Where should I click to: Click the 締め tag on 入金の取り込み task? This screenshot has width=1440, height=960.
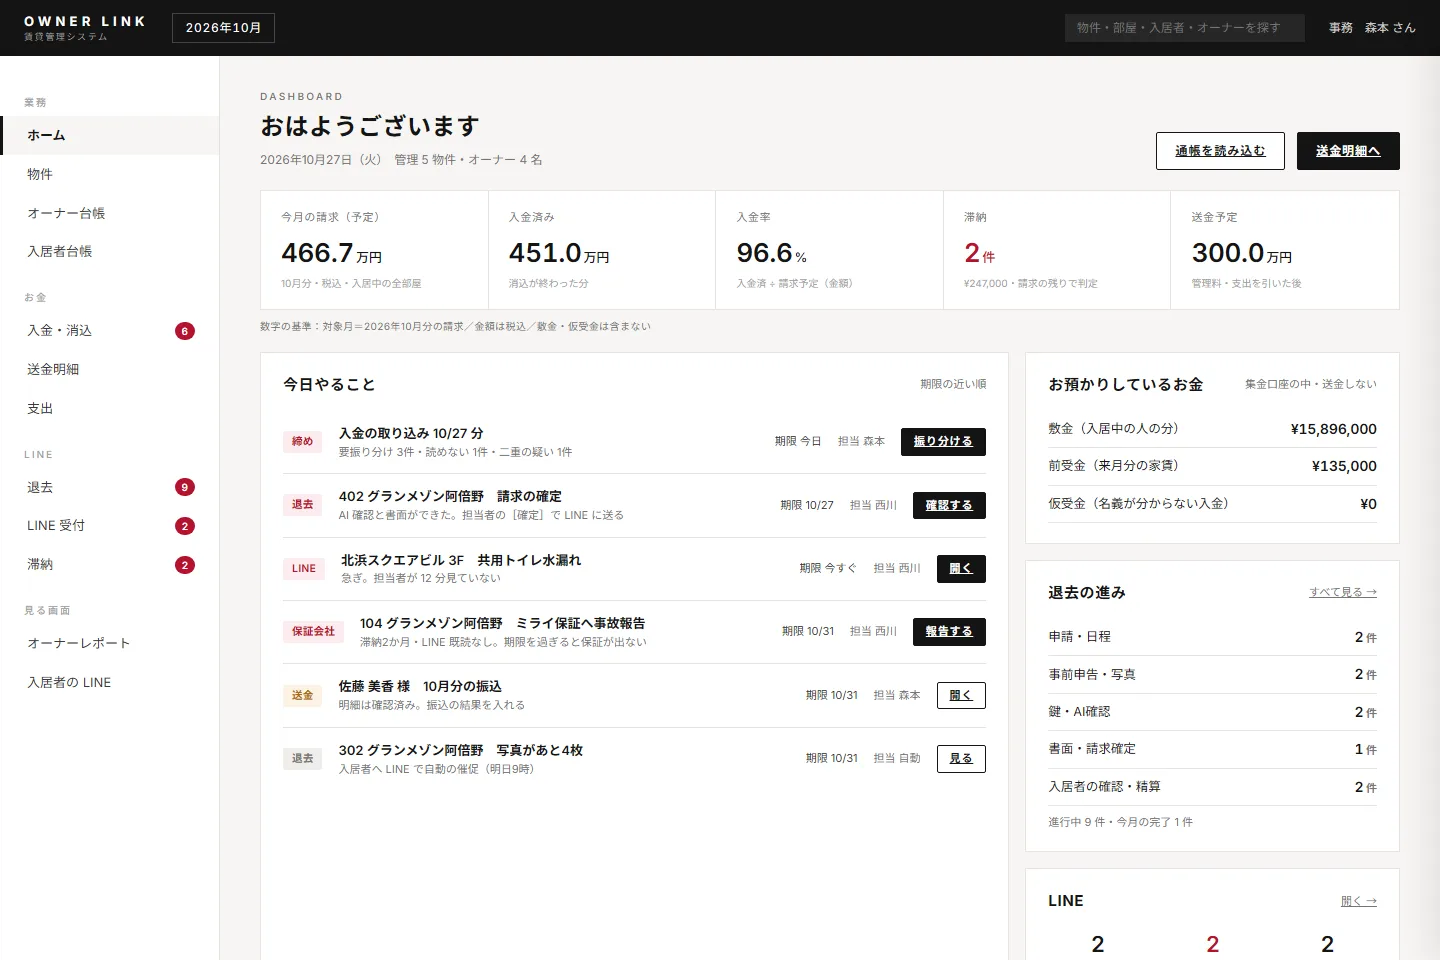(302, 441)
